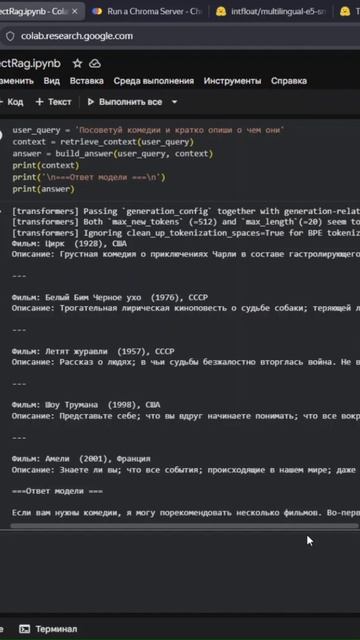Open the Вставка menu
This screenshot has width=360, height=640.
87,81
